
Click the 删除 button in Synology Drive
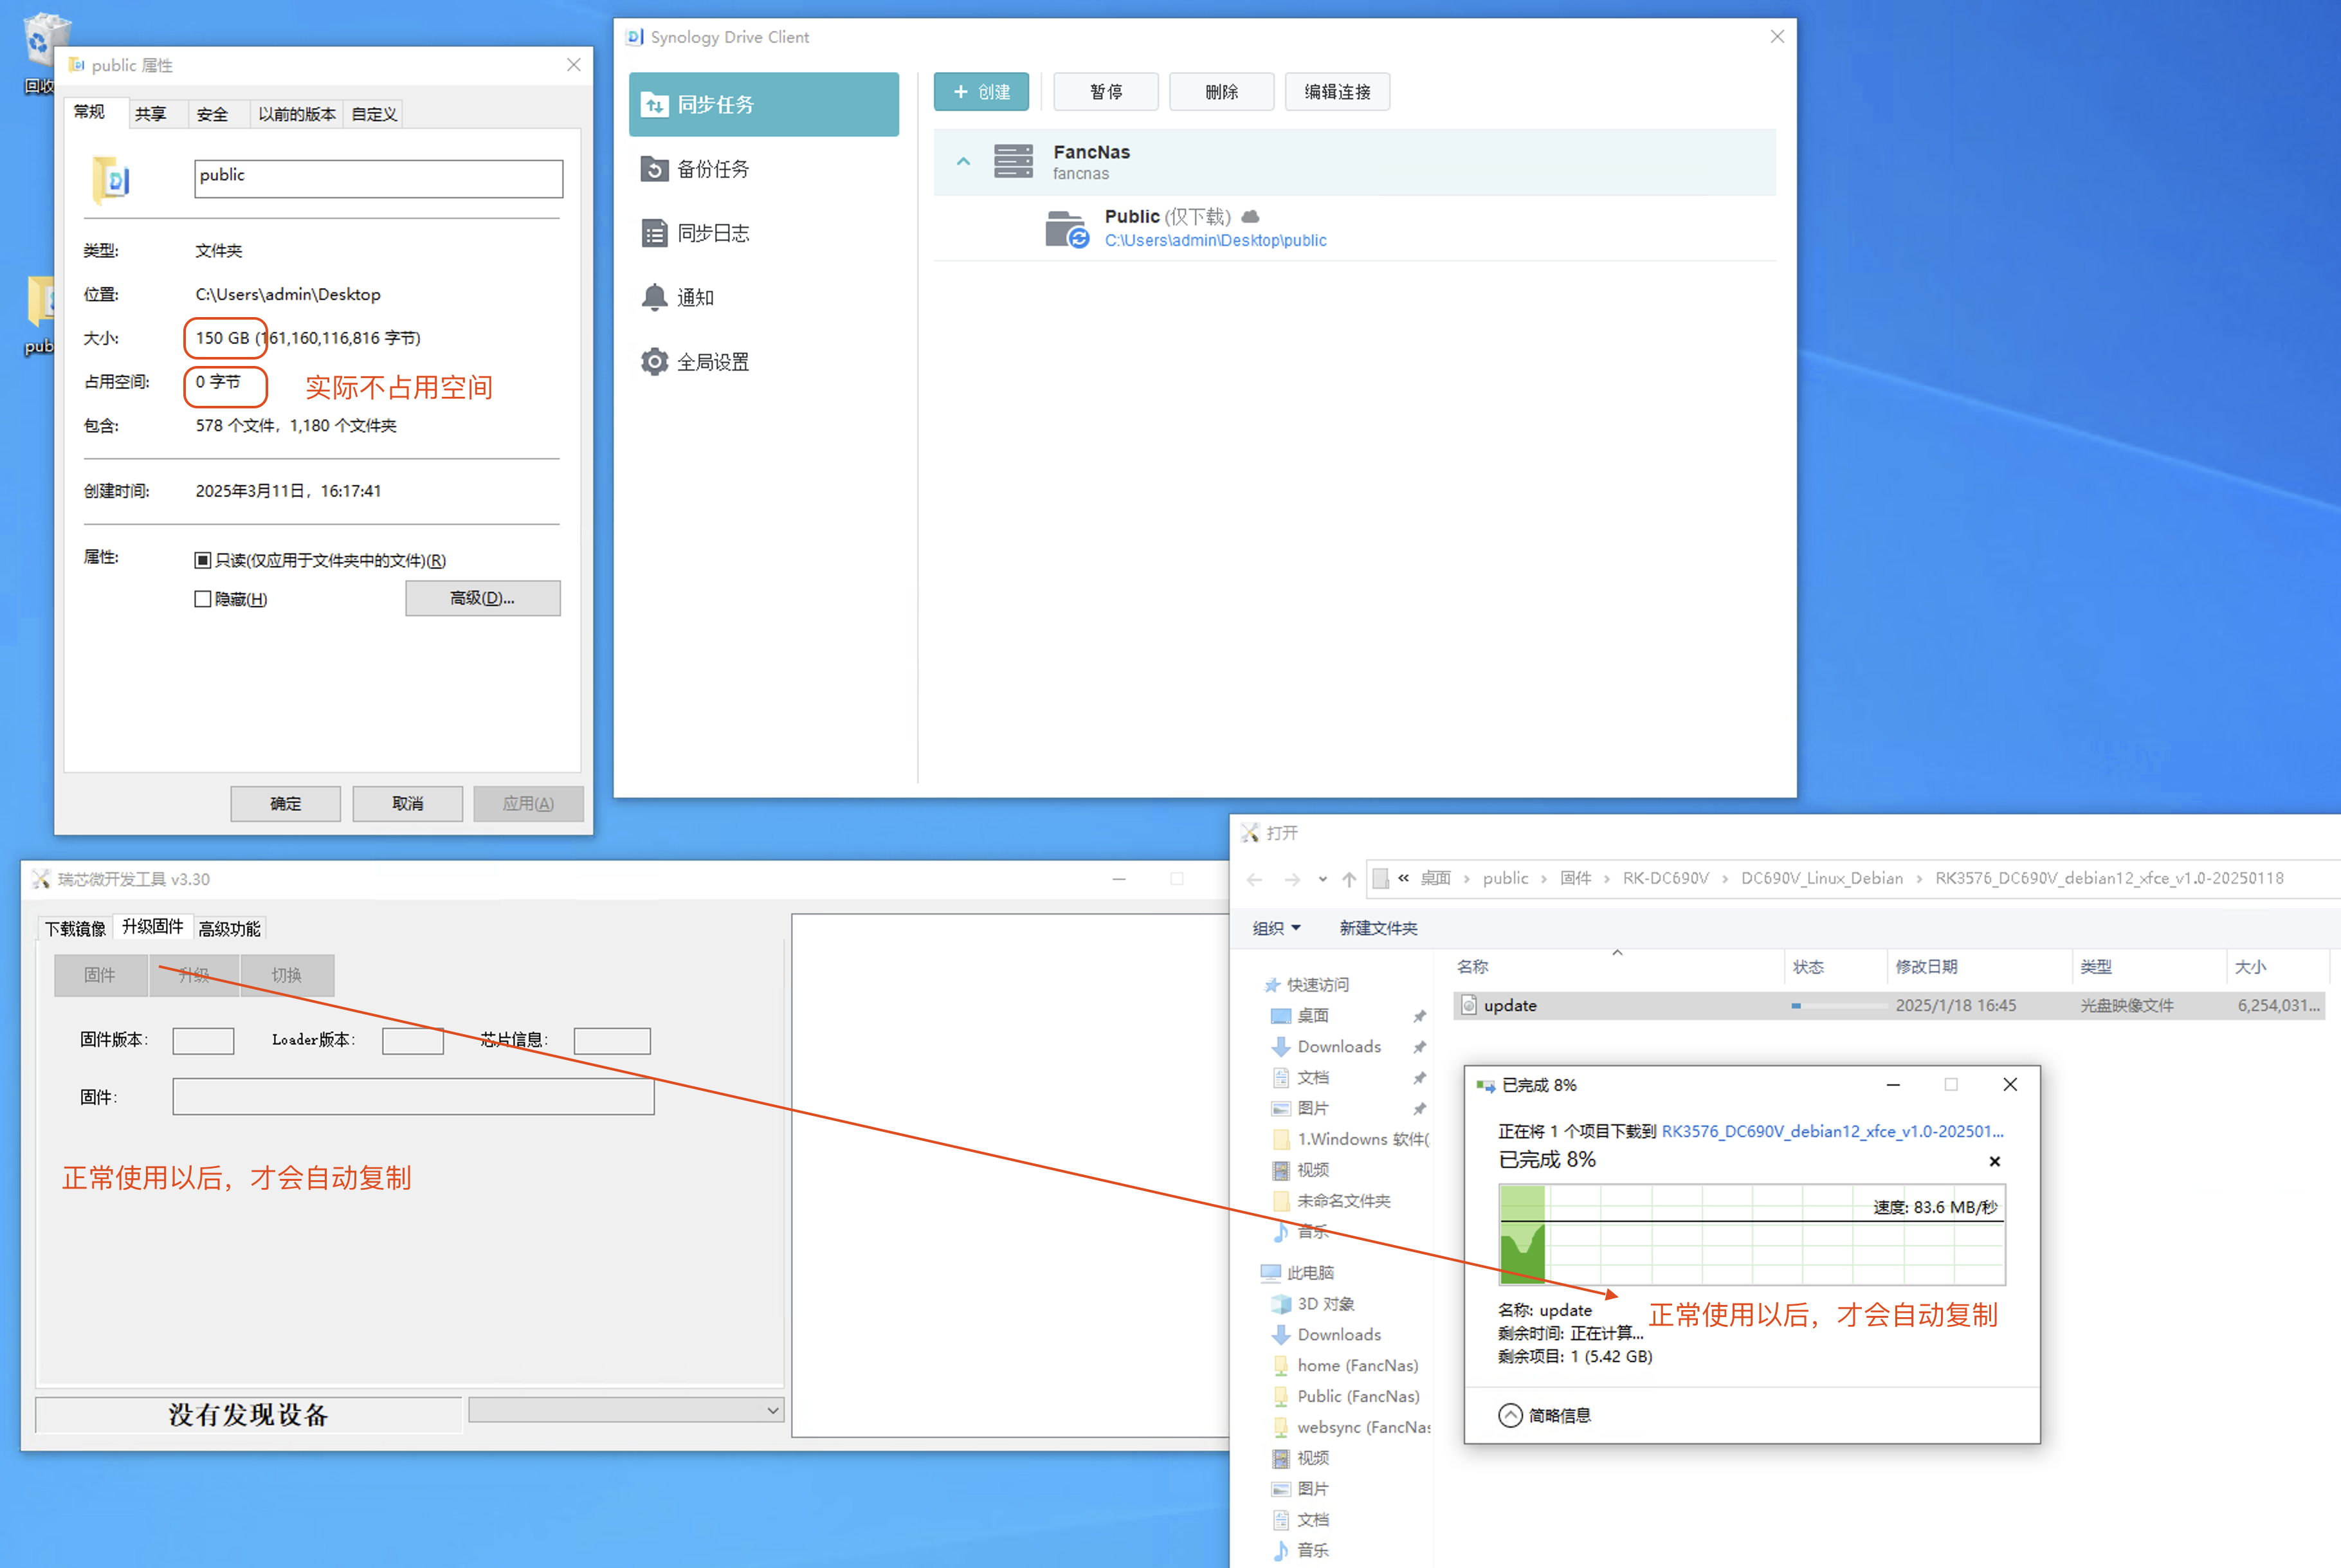[x=1222, y=92]
